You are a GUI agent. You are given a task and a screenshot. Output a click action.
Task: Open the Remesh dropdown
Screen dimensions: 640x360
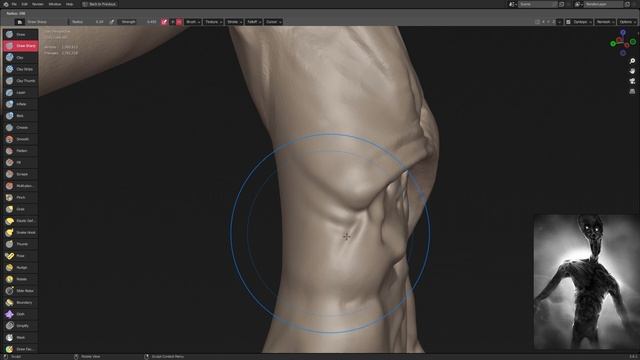(x=605, y=22)
